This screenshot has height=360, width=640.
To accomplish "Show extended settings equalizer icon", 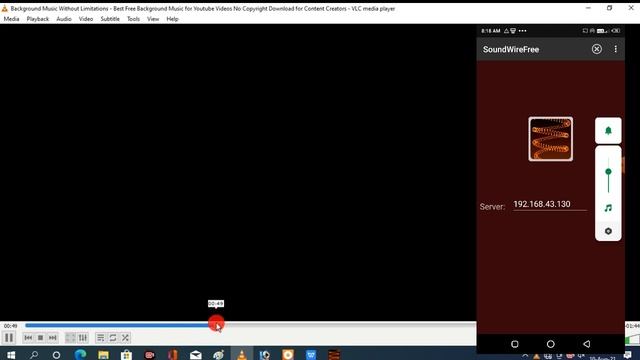I will pos(83,338).
